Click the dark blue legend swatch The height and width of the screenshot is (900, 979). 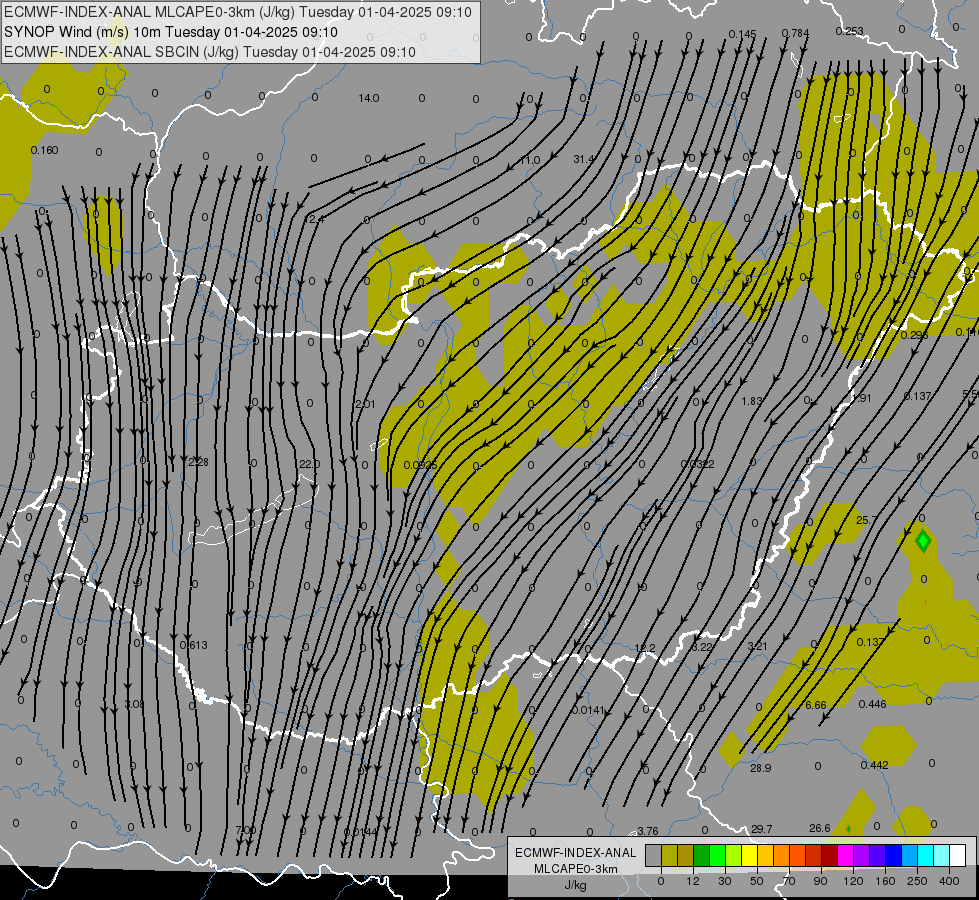(893, 855)
